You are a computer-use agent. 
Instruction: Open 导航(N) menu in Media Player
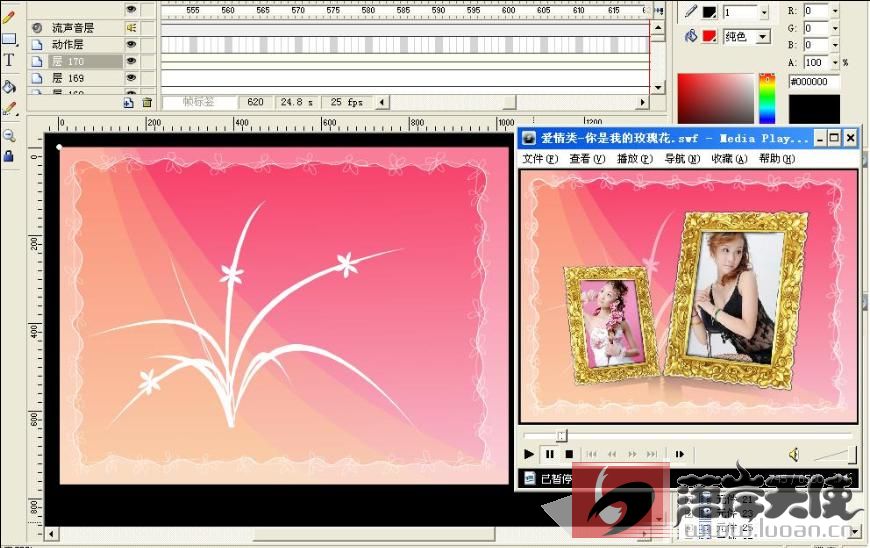682,159
